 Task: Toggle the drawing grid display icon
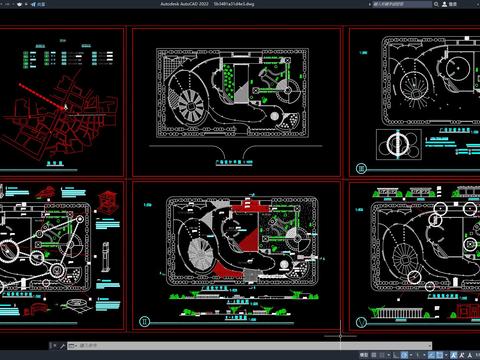click(374, 355)
